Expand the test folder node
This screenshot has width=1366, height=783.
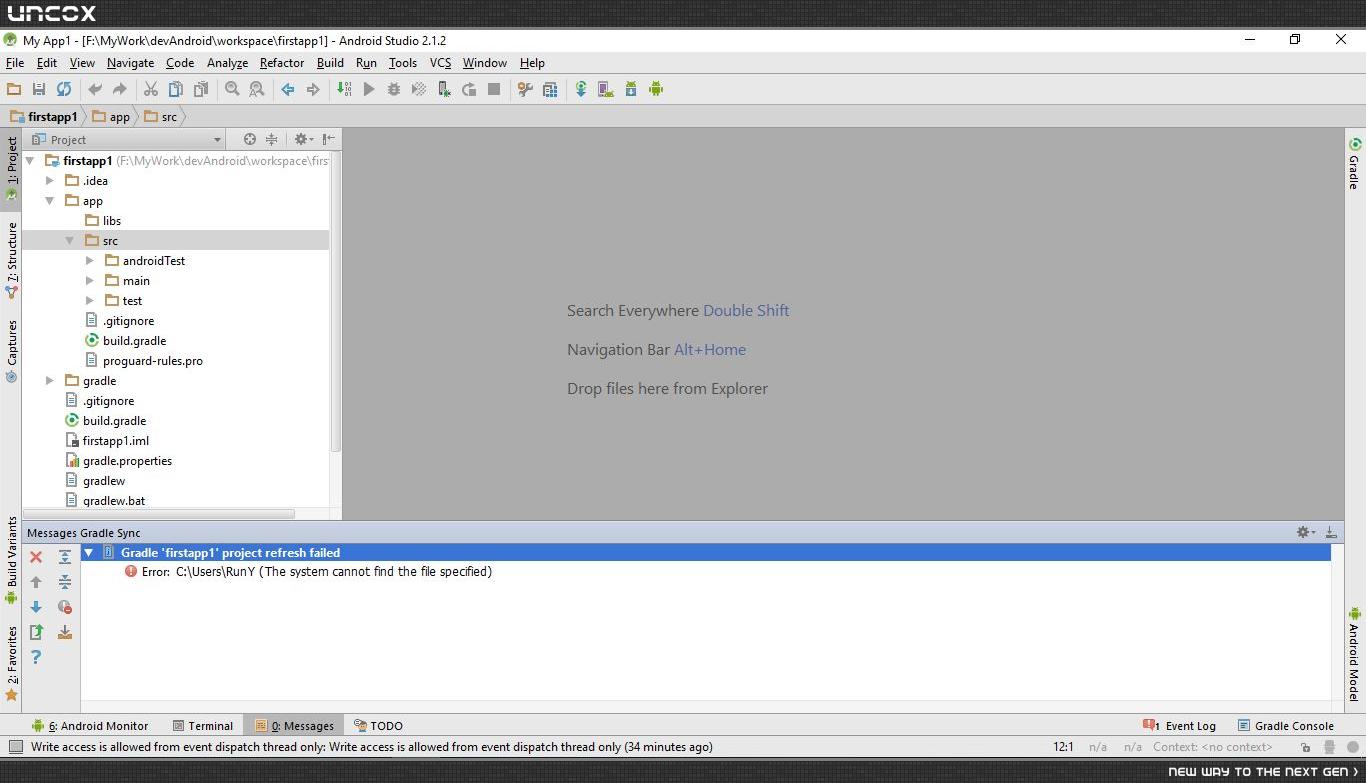point(90,300)
